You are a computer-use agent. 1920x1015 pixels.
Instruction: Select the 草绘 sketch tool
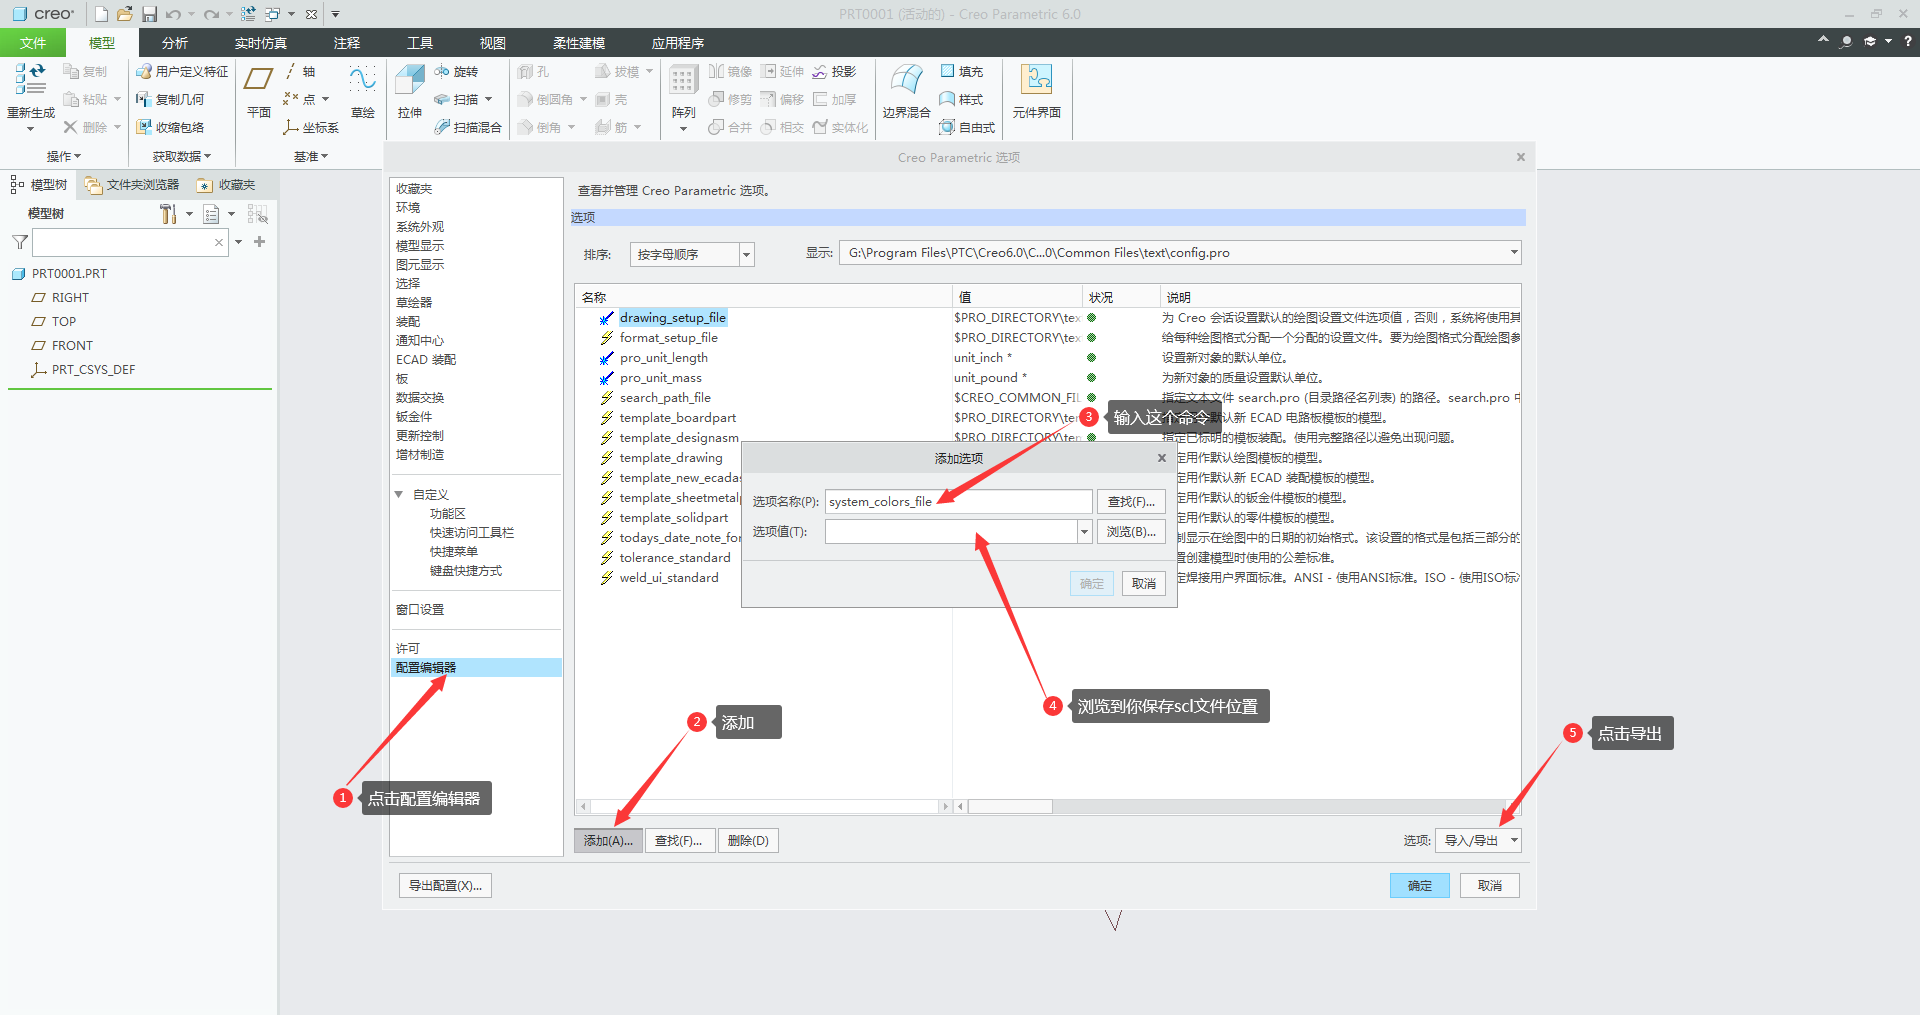[363, 91]
